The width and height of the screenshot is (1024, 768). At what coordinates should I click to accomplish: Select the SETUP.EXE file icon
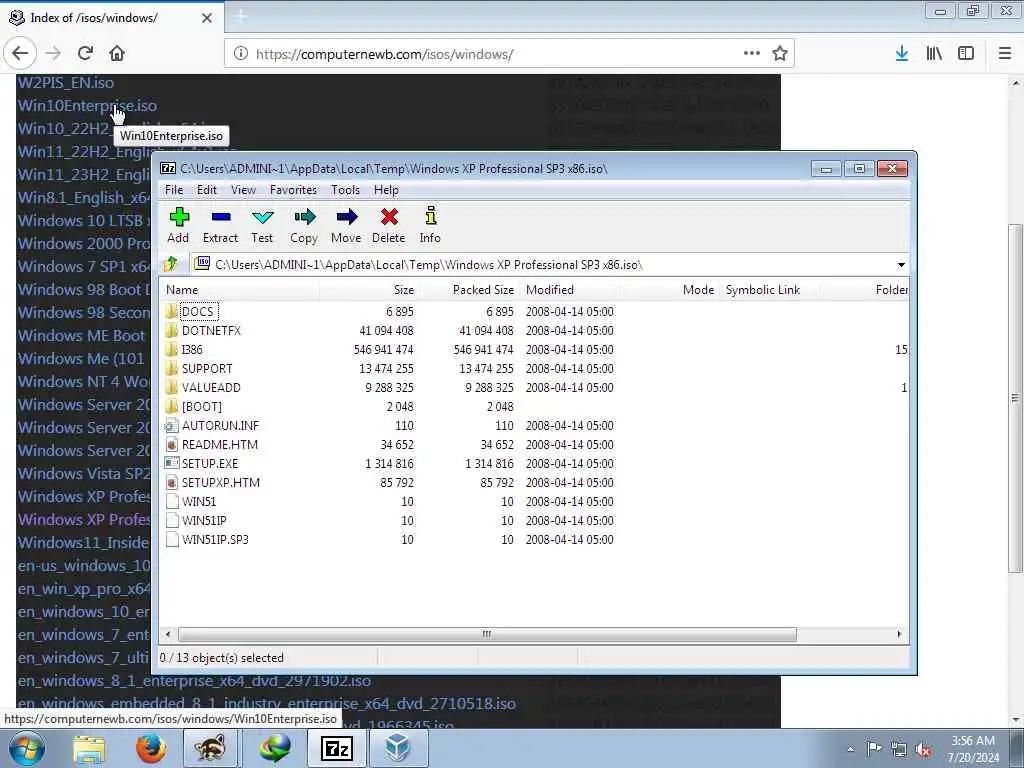172,463
